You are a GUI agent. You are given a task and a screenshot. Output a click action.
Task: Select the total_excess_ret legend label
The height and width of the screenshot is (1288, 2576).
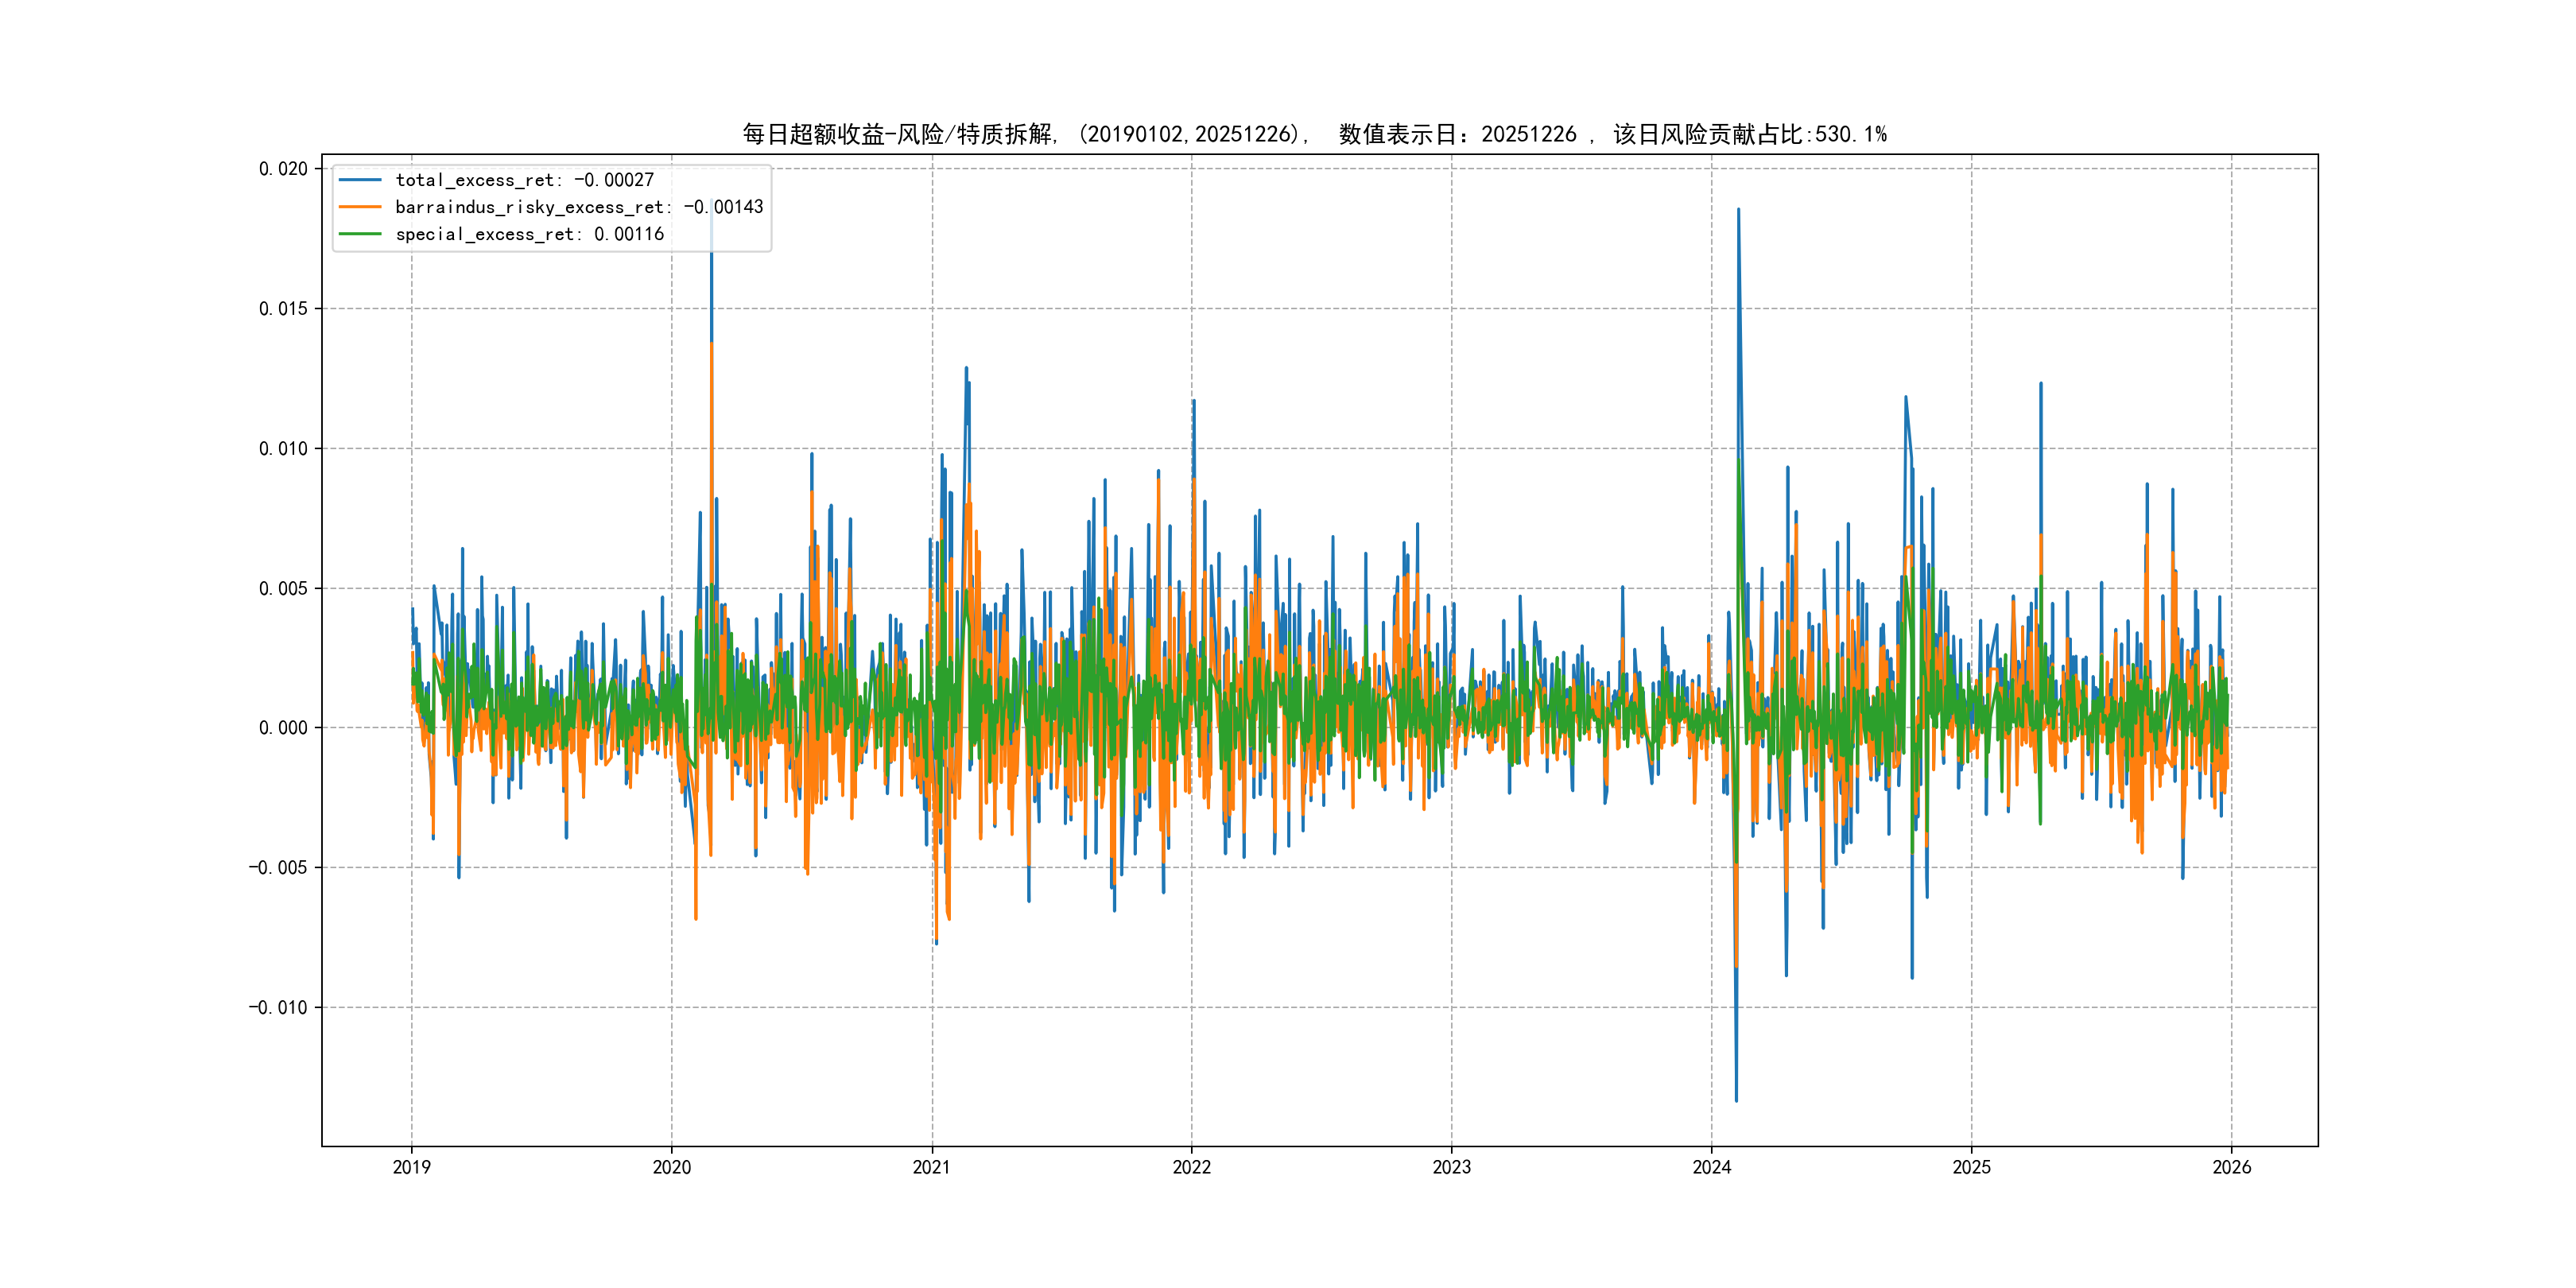point(524,180)
